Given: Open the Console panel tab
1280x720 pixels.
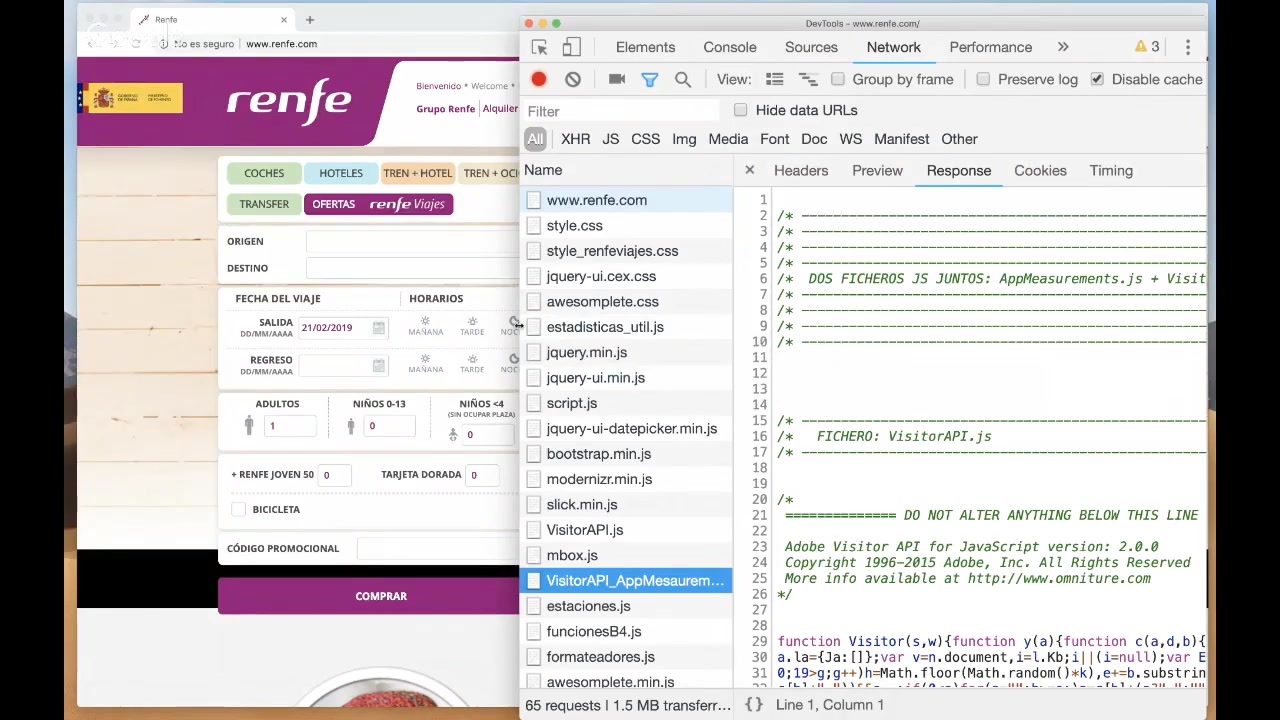Looking at the screenshot, I should [730, 47].
